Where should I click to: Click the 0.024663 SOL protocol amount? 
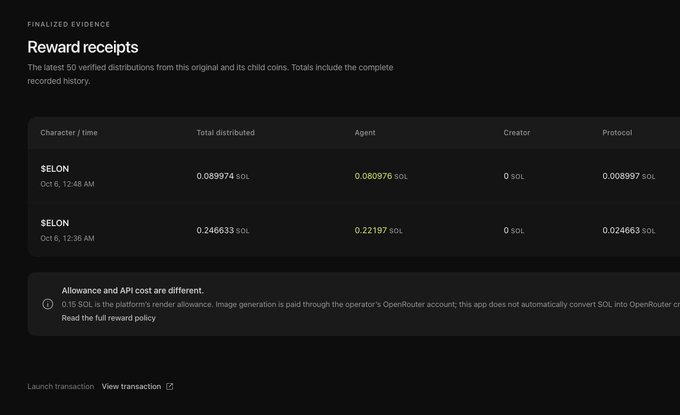(629, 230)
